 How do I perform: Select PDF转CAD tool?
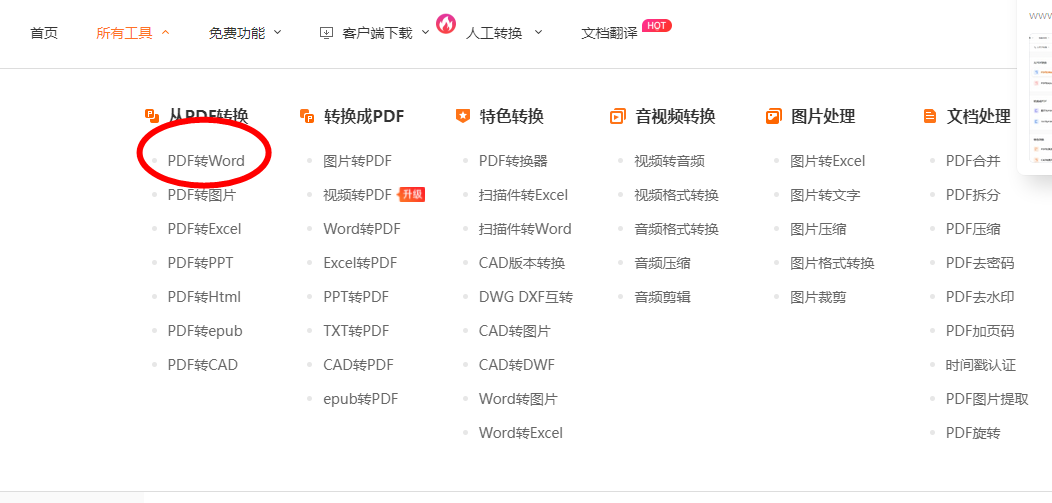203,366
